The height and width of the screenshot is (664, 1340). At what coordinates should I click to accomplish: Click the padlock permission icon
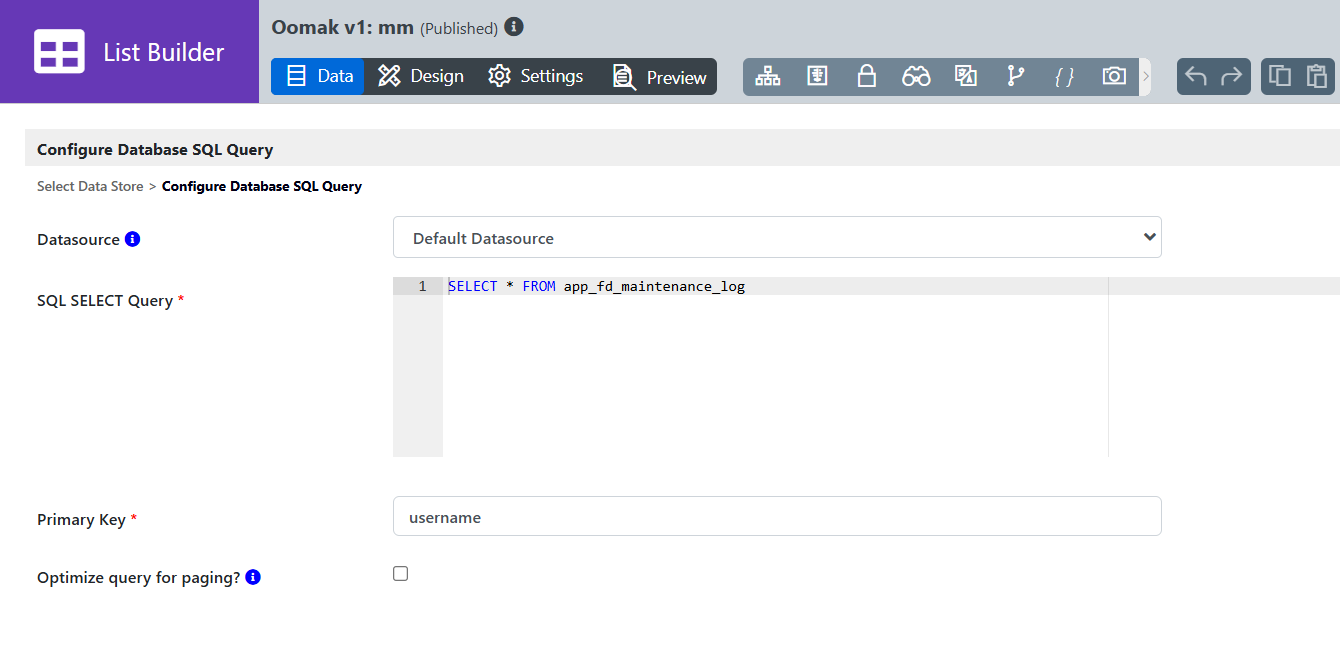[866, 77]
